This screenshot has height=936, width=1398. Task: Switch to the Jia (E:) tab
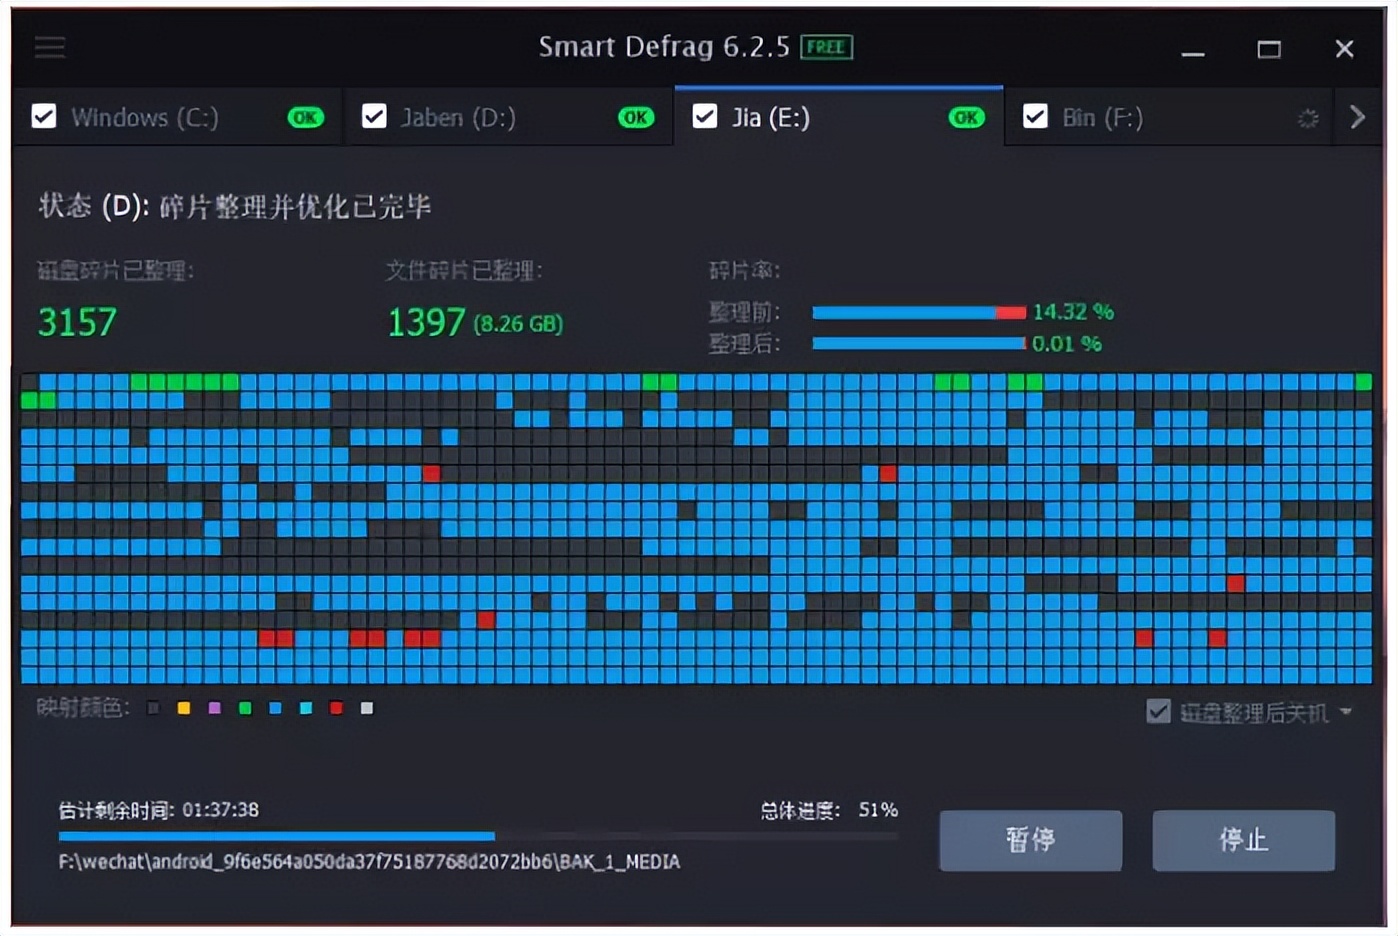pyautogui.click(x=839, y=117)
